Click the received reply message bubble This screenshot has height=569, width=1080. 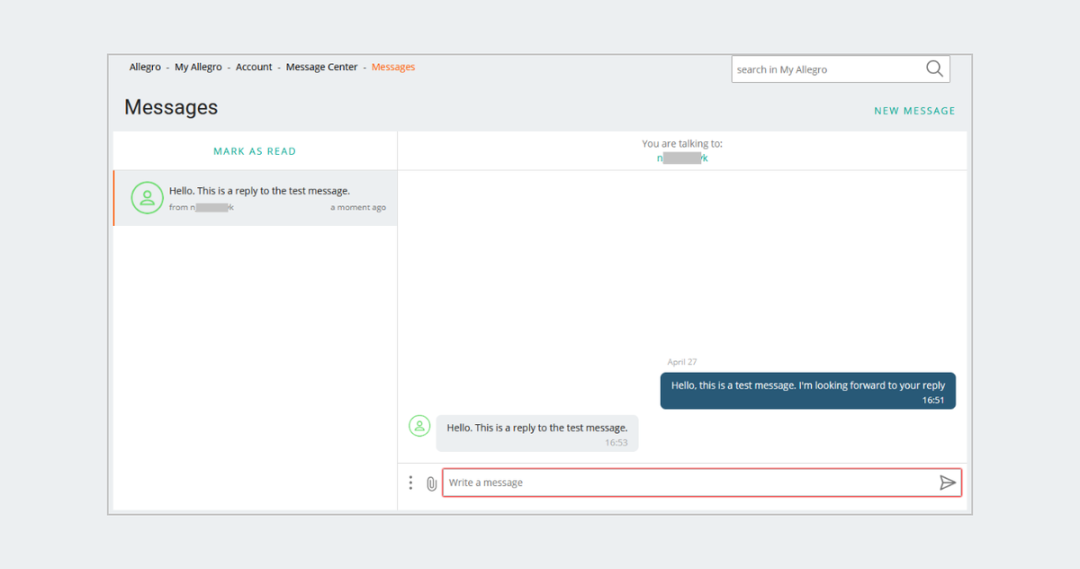click(x=537, y=433)
